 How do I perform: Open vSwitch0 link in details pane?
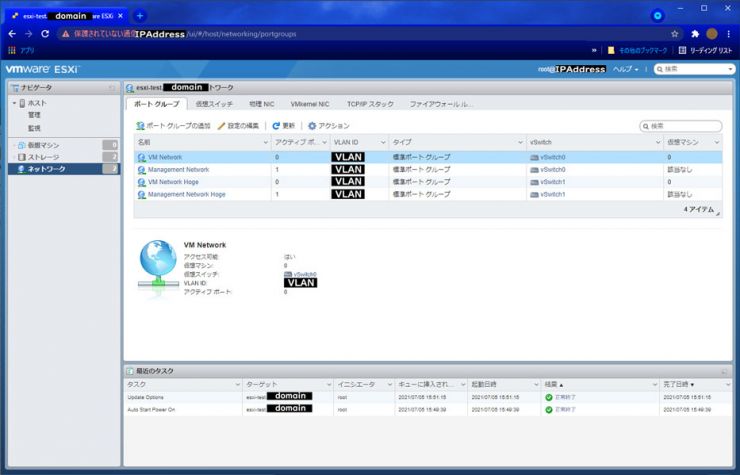click(x=305, y=274)
